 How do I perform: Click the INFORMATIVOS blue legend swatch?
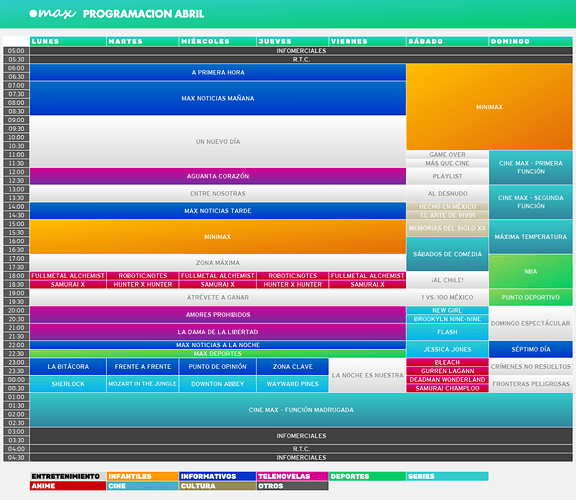217,476
